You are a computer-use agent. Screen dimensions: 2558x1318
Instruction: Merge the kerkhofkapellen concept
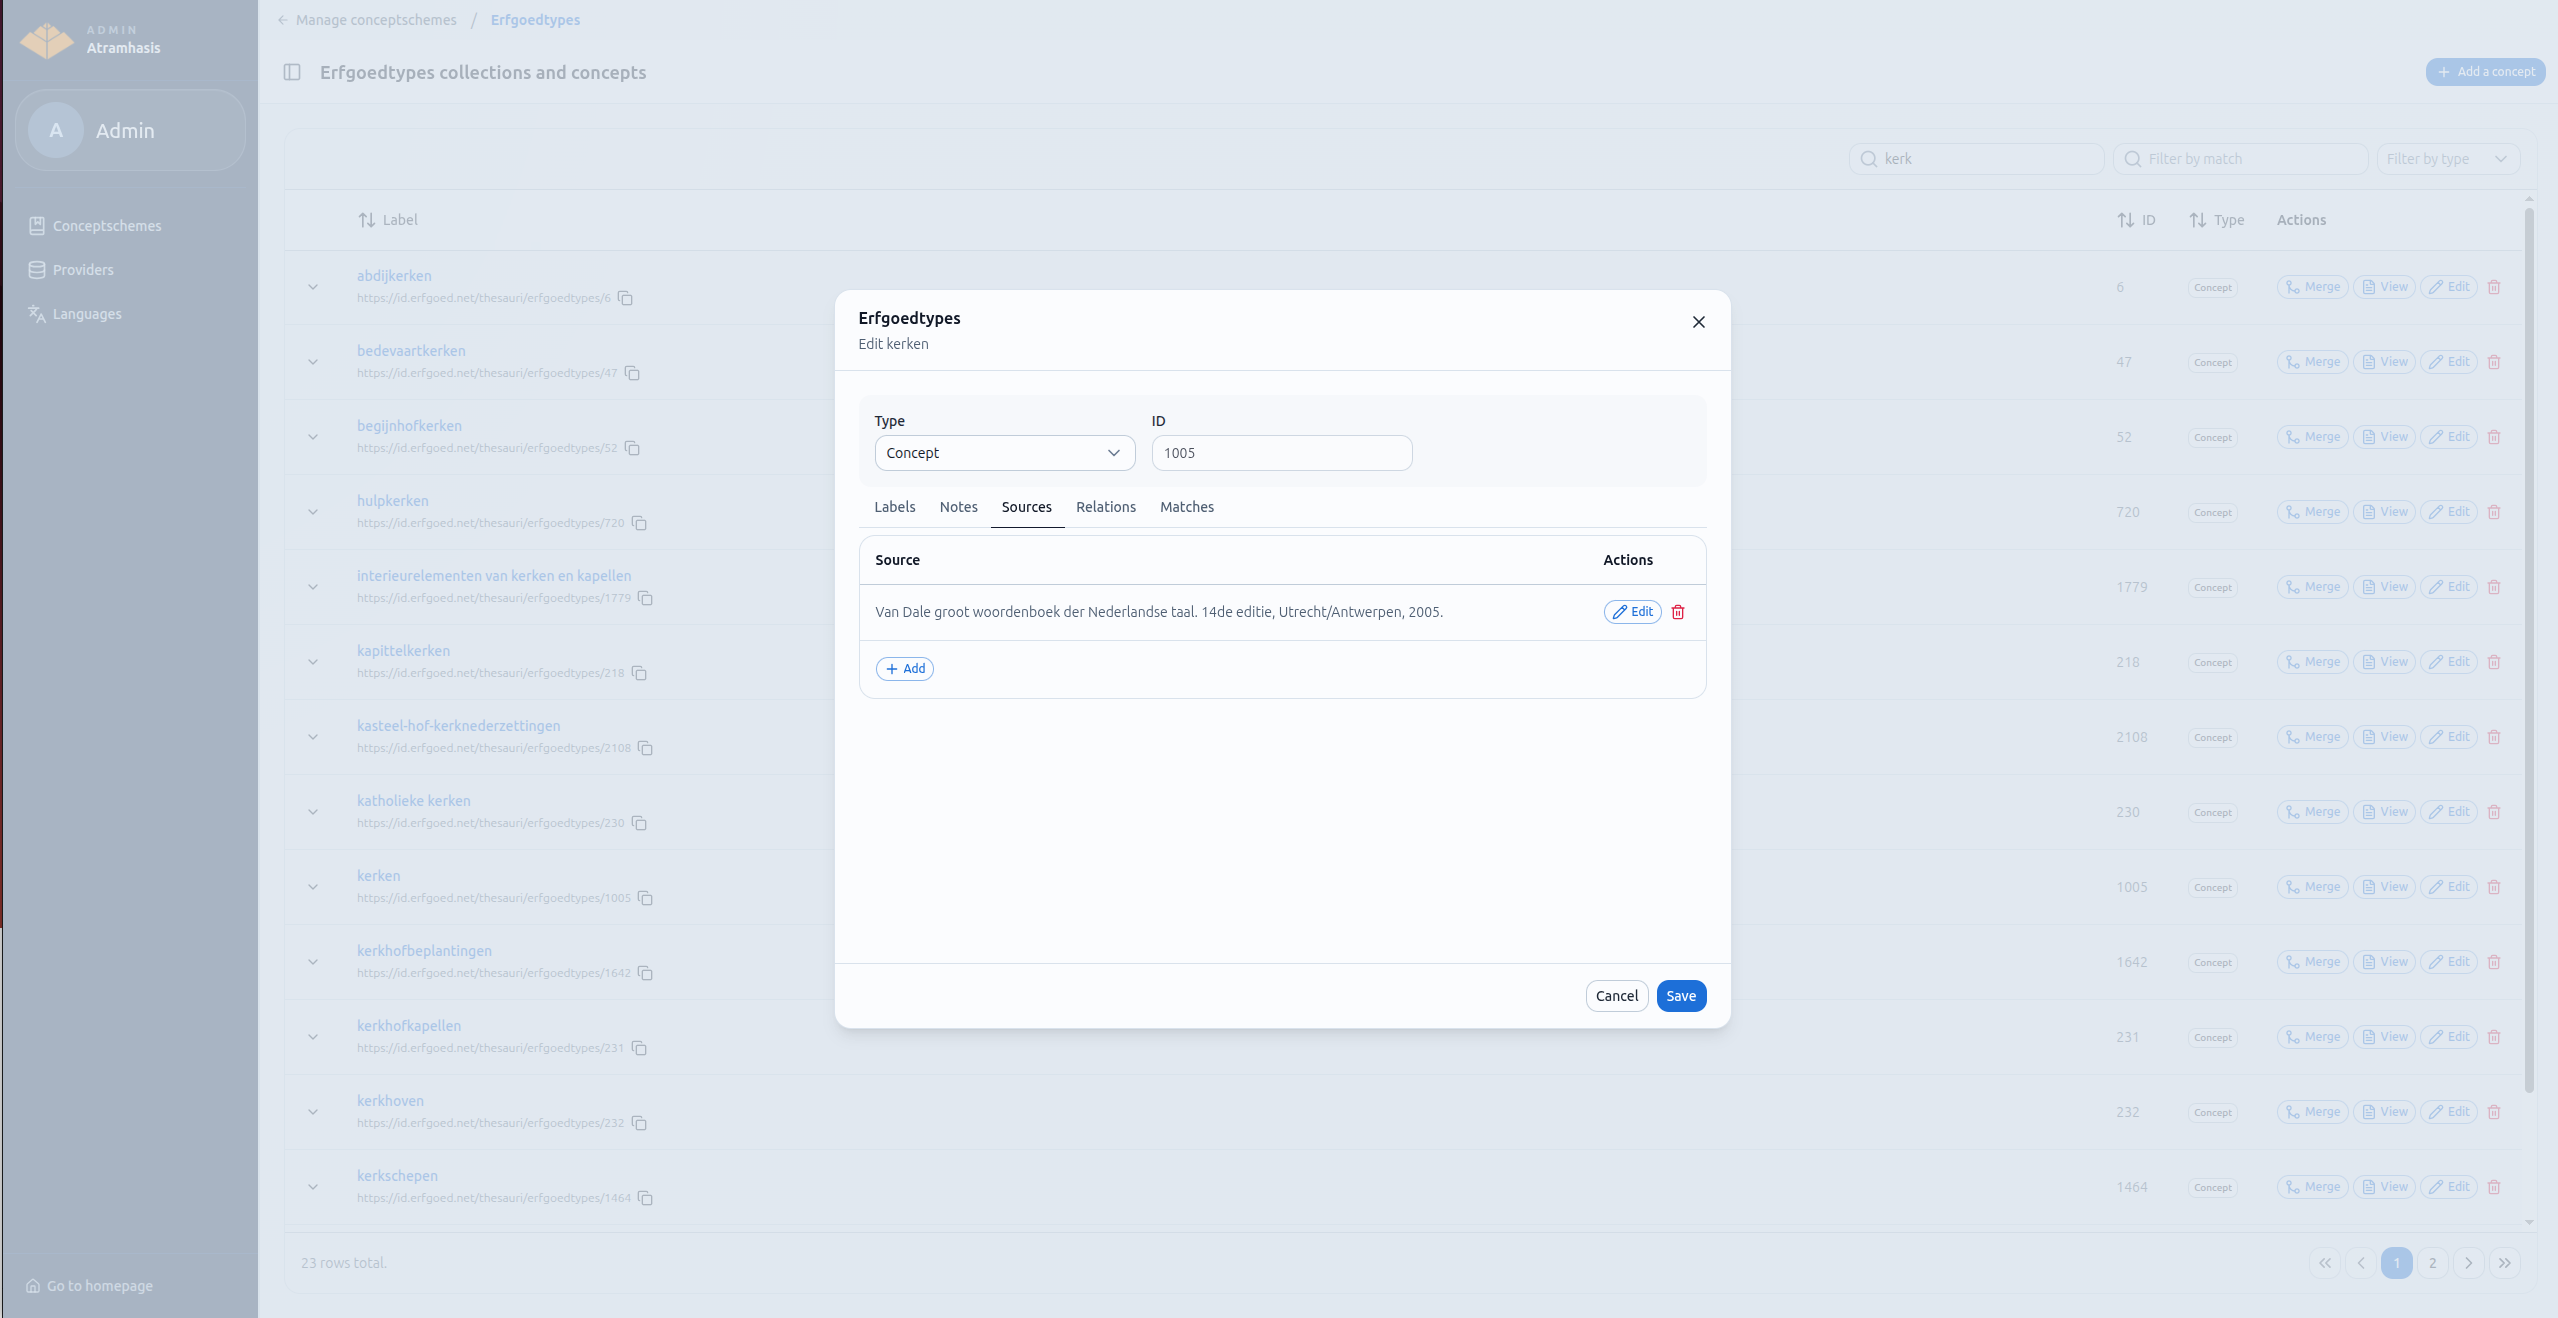2312,1037
